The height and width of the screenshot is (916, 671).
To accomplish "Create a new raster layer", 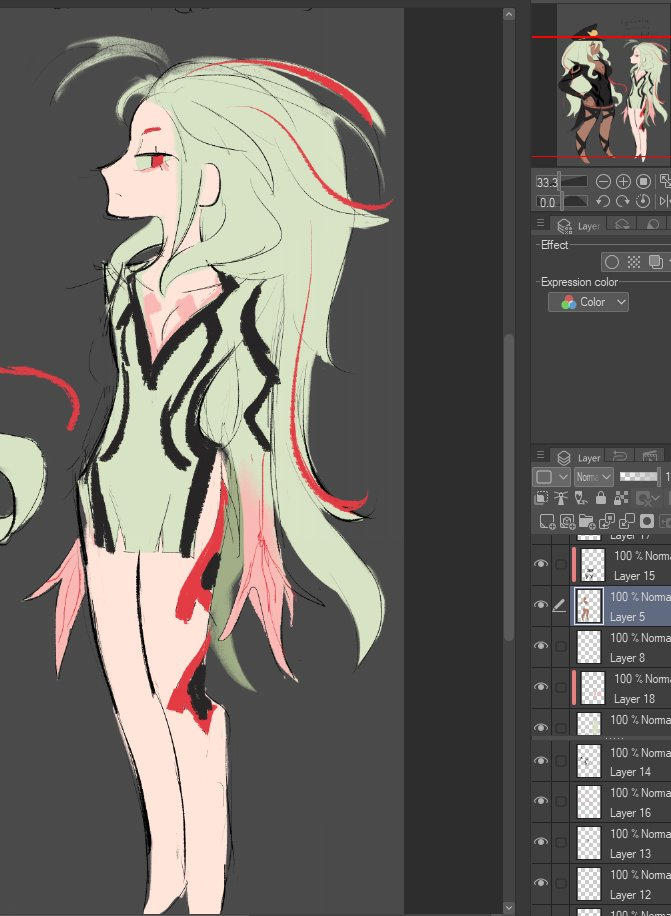I will coord(547,521).
